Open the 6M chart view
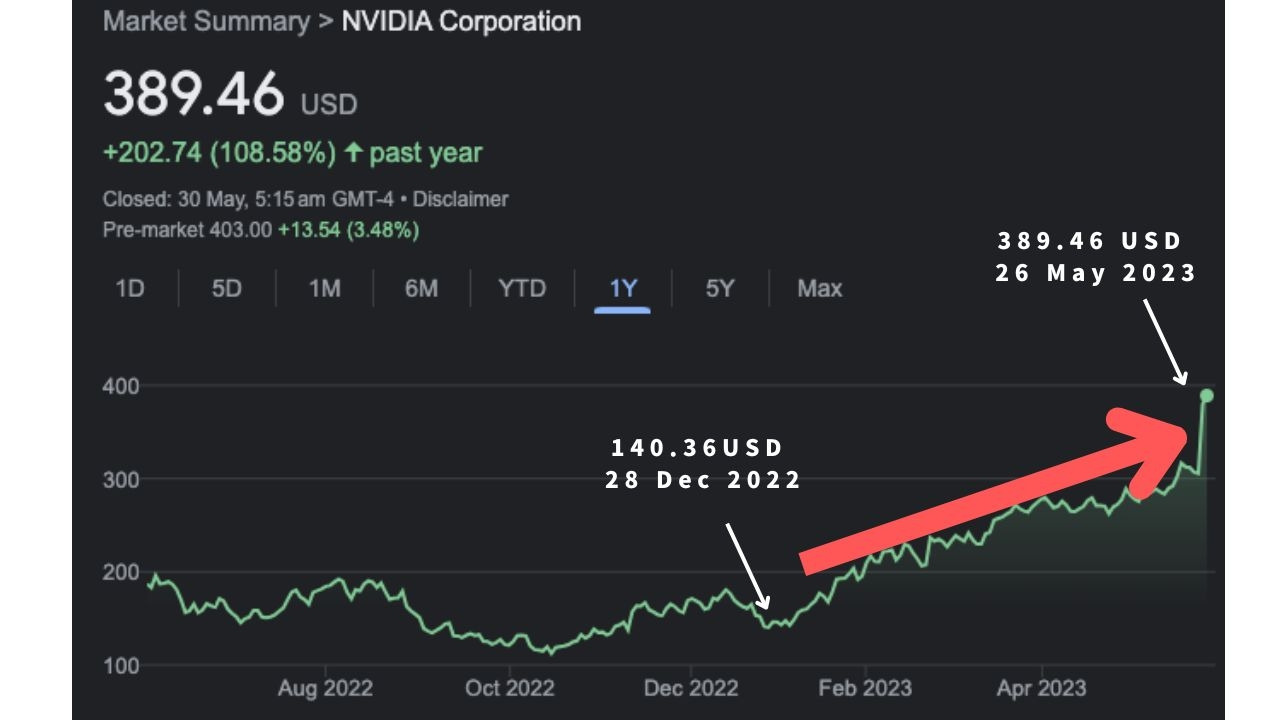The height and width of the screenshot is (720, 1280). pyautogui.click(x=421, y=289)
